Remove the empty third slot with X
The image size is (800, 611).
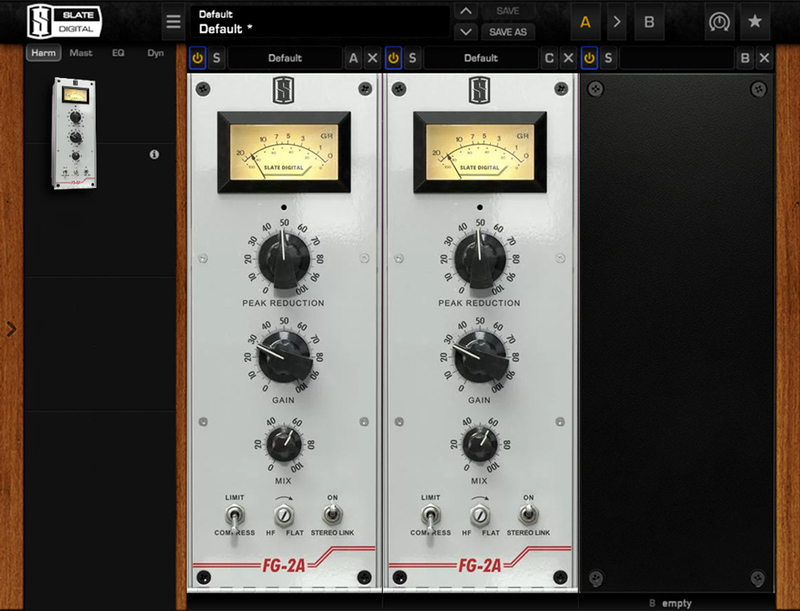tap(764, 58)
